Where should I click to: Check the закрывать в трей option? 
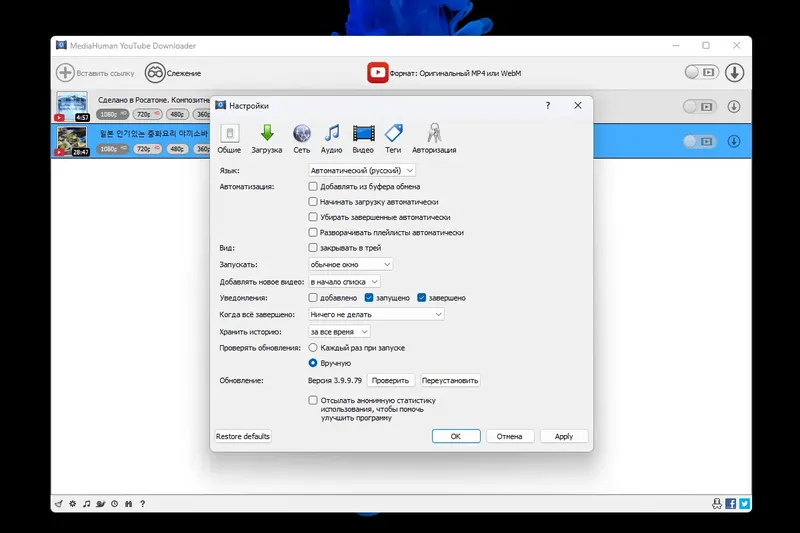click(x=313, y=247)
